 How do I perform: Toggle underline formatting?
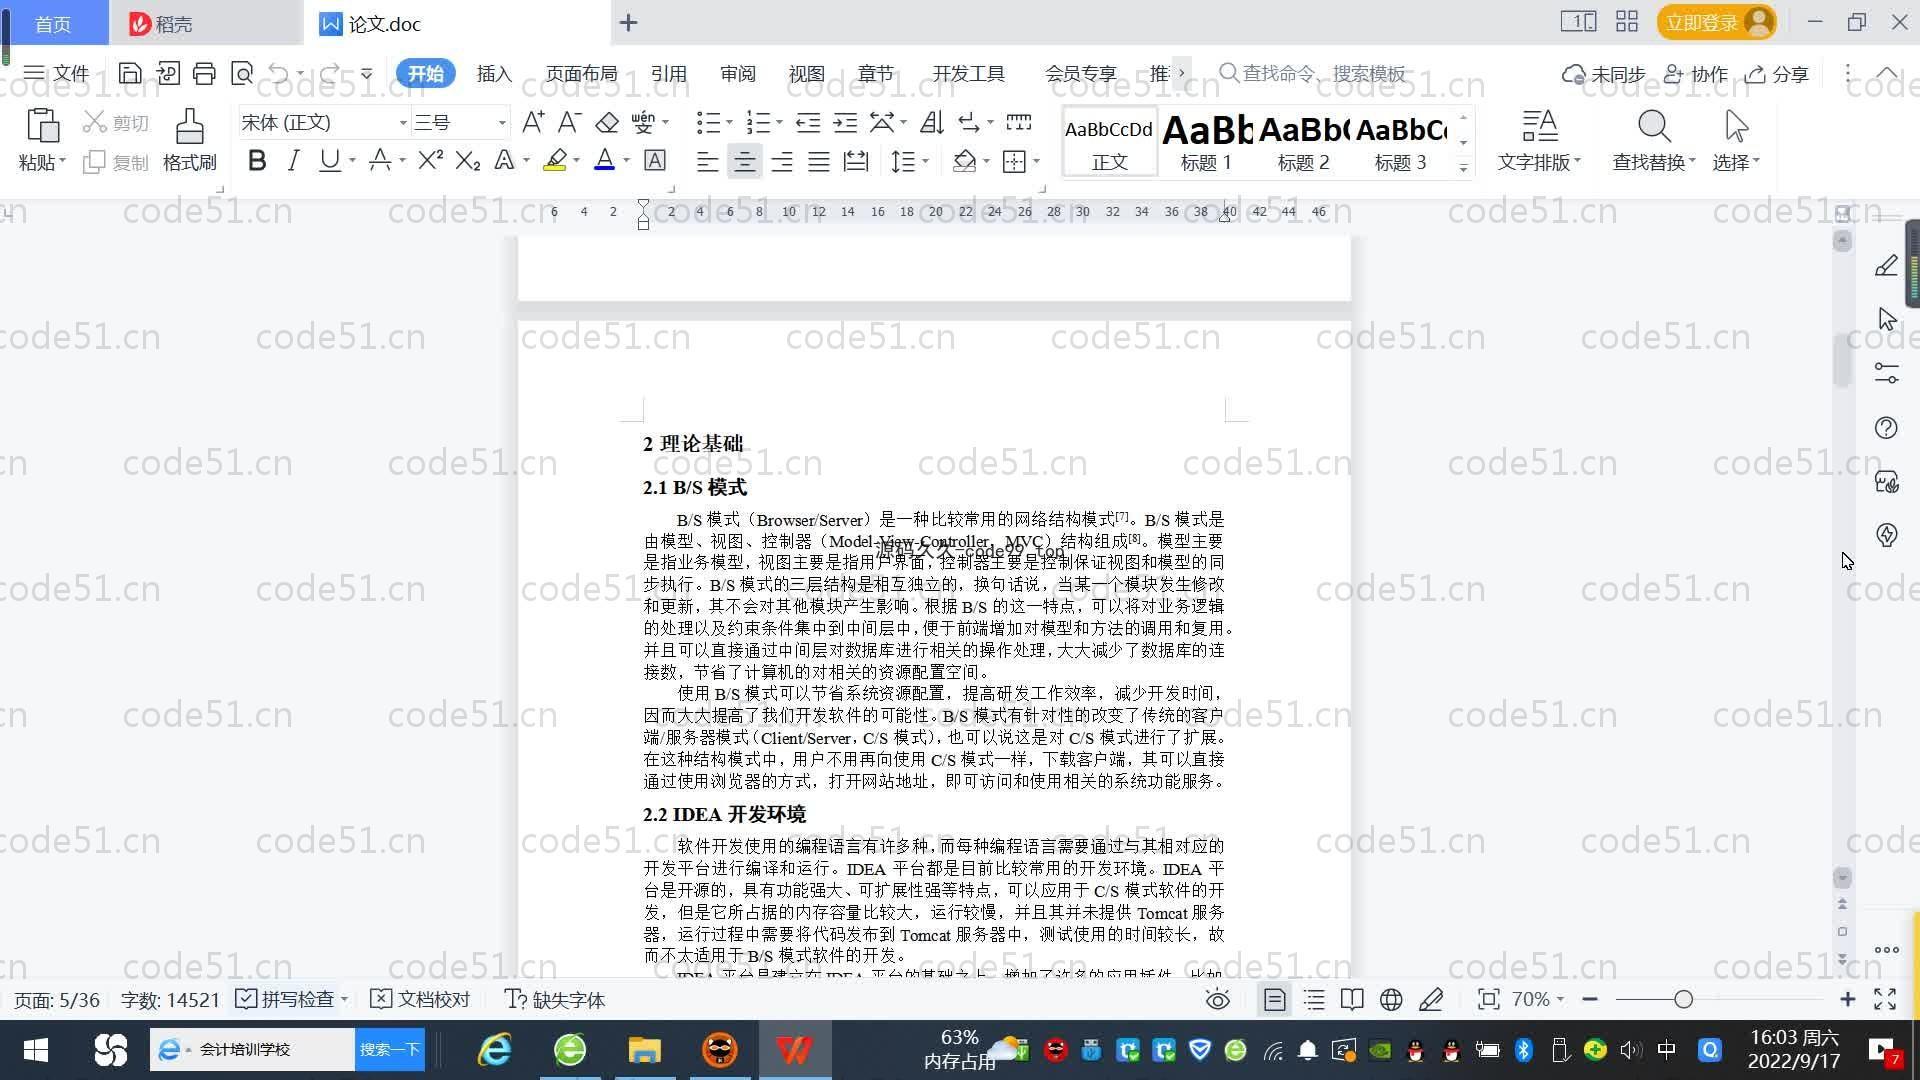[329, 160]
